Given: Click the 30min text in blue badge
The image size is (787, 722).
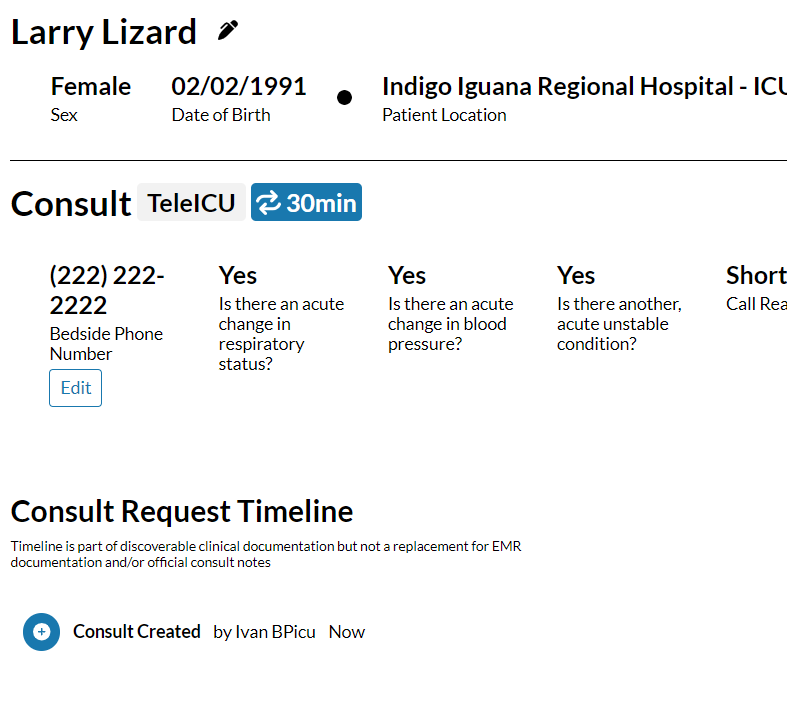Looking at the screenshot, I should click(x=321, y=203).
